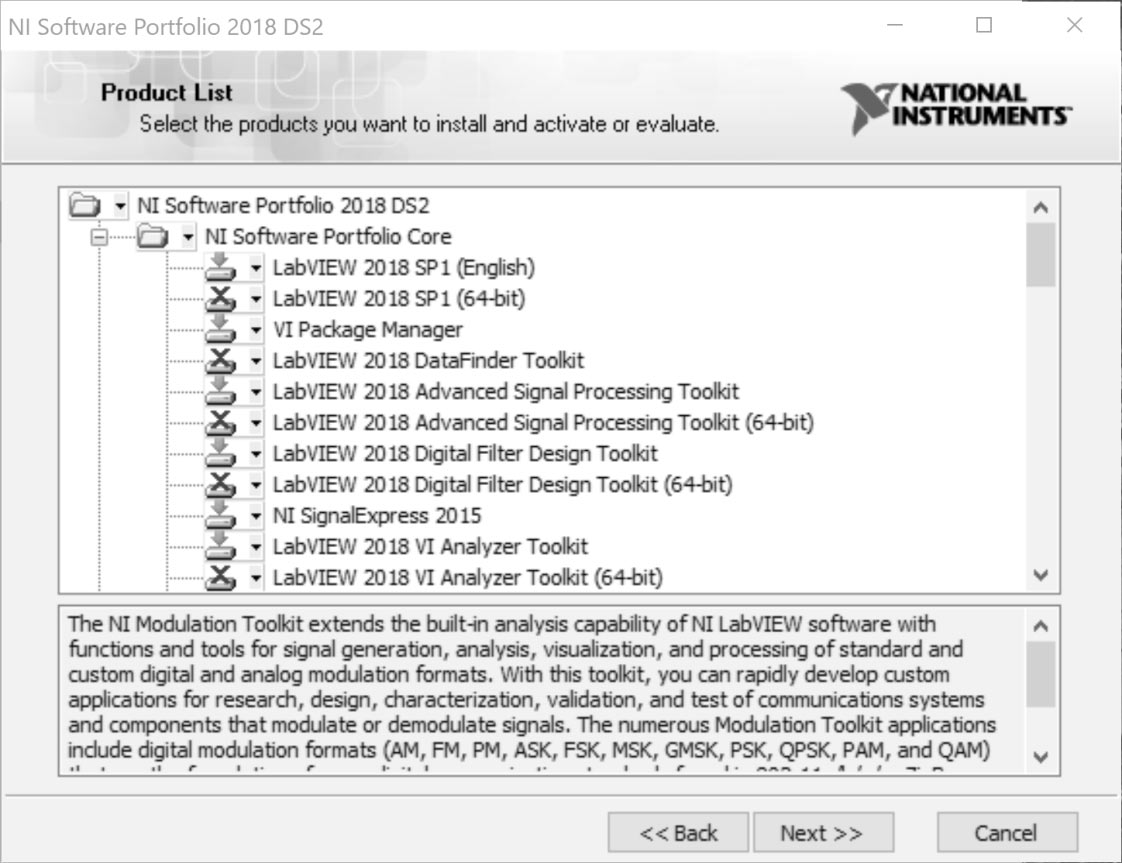Click the product list scrollbar thumb
This screenshot has height=863, width=1122.
coord(1041,255)
